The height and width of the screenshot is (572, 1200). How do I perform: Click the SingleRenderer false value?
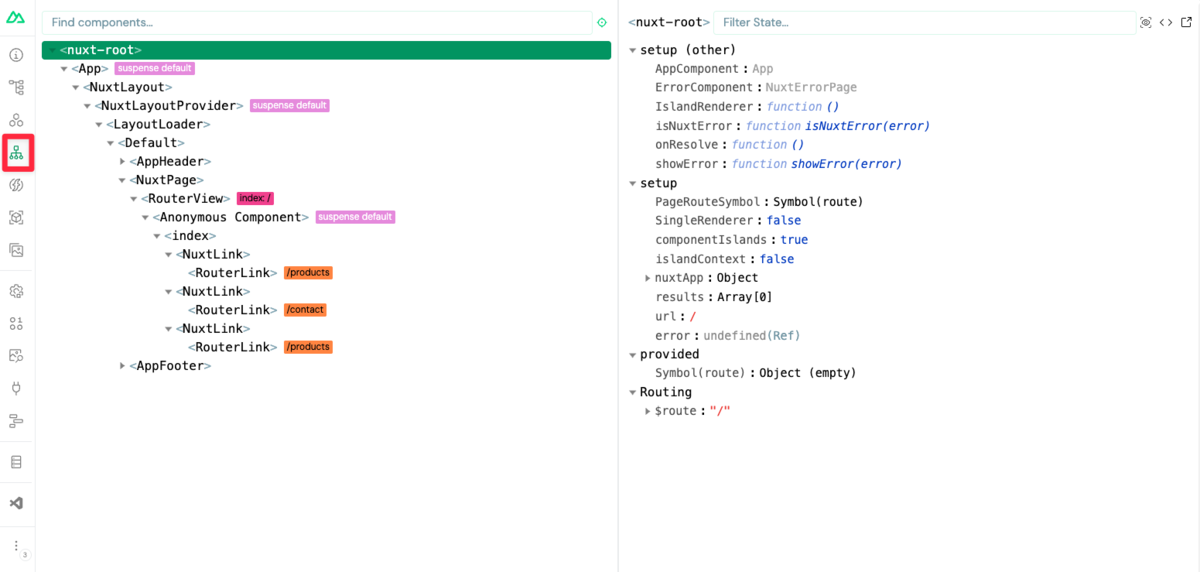(784, 220)
